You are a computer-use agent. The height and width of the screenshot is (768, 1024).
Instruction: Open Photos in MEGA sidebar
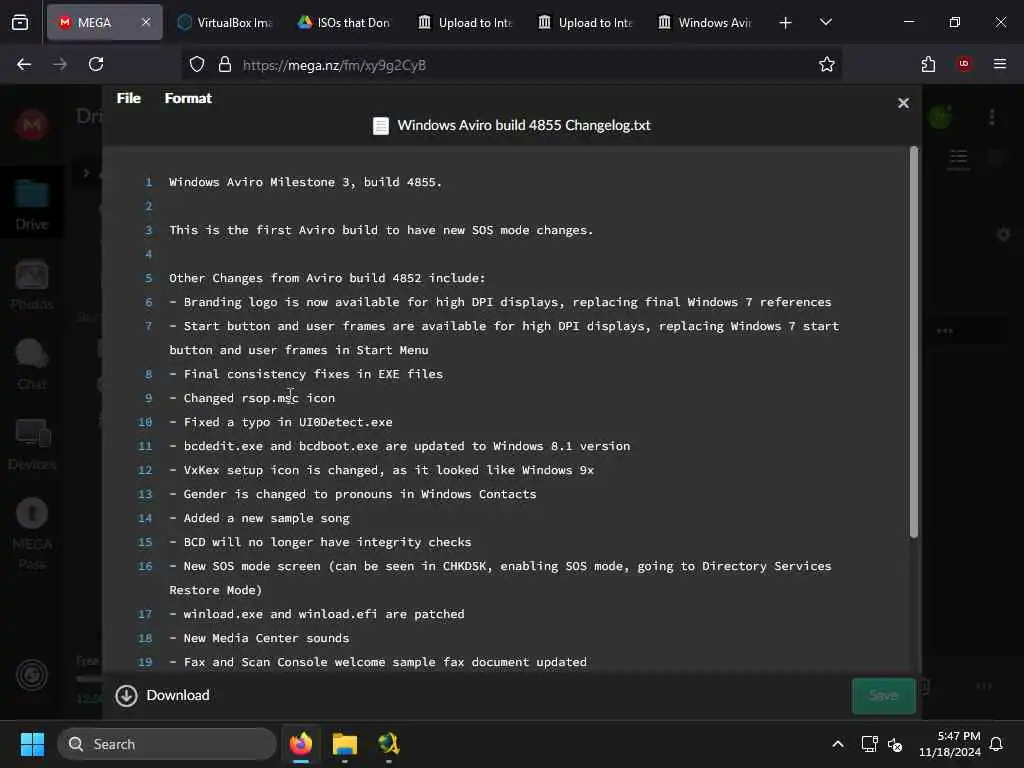pos(31,285)
